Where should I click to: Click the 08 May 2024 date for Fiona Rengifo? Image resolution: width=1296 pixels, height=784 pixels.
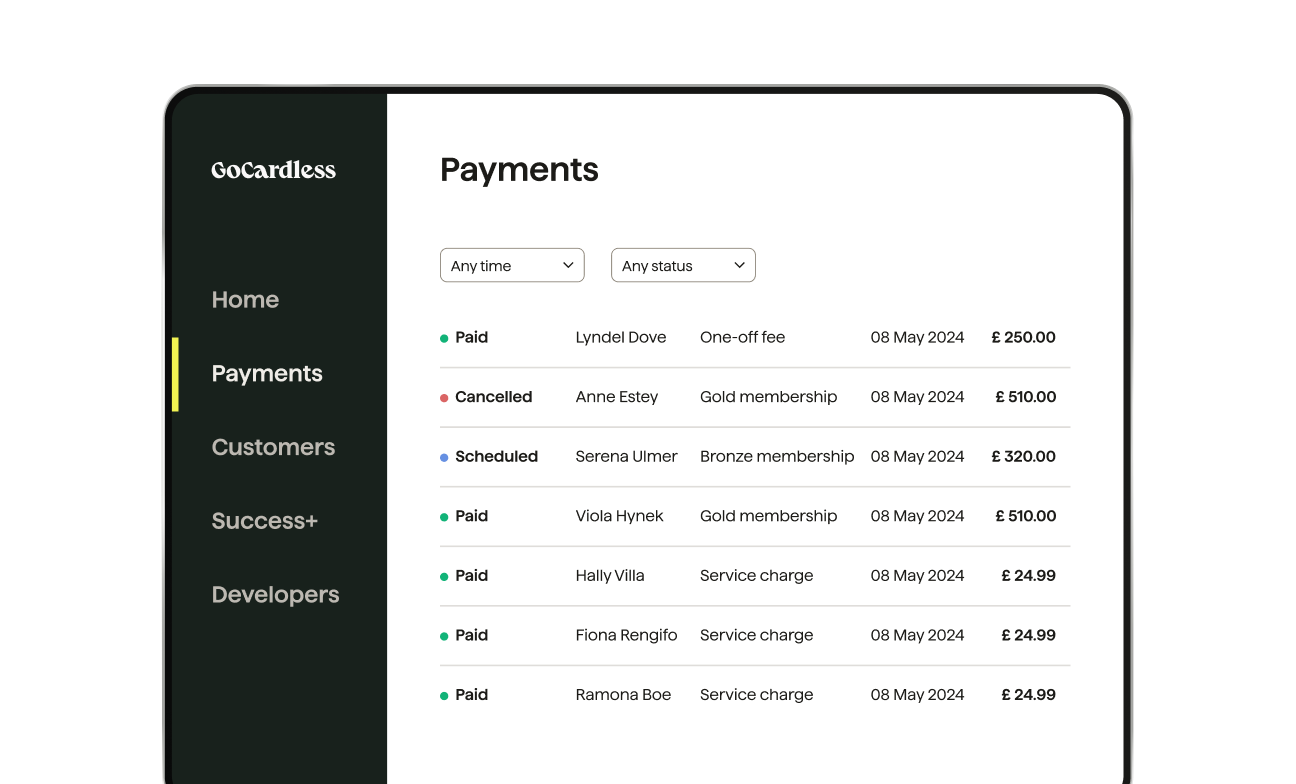[x=917, y=635]
